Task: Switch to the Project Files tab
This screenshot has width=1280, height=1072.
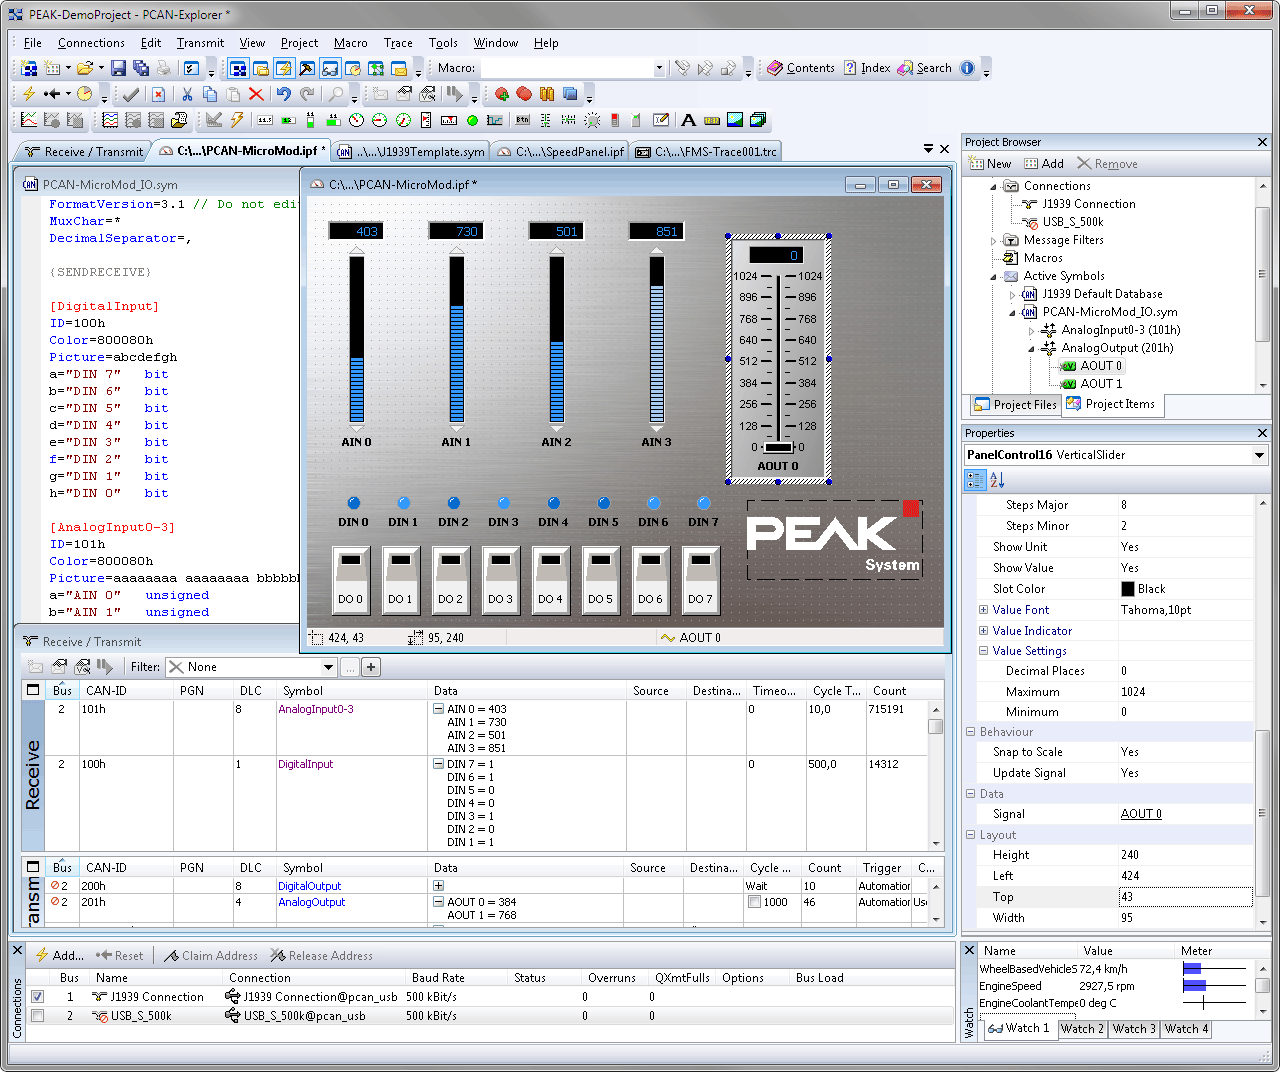Action: 1016,405
